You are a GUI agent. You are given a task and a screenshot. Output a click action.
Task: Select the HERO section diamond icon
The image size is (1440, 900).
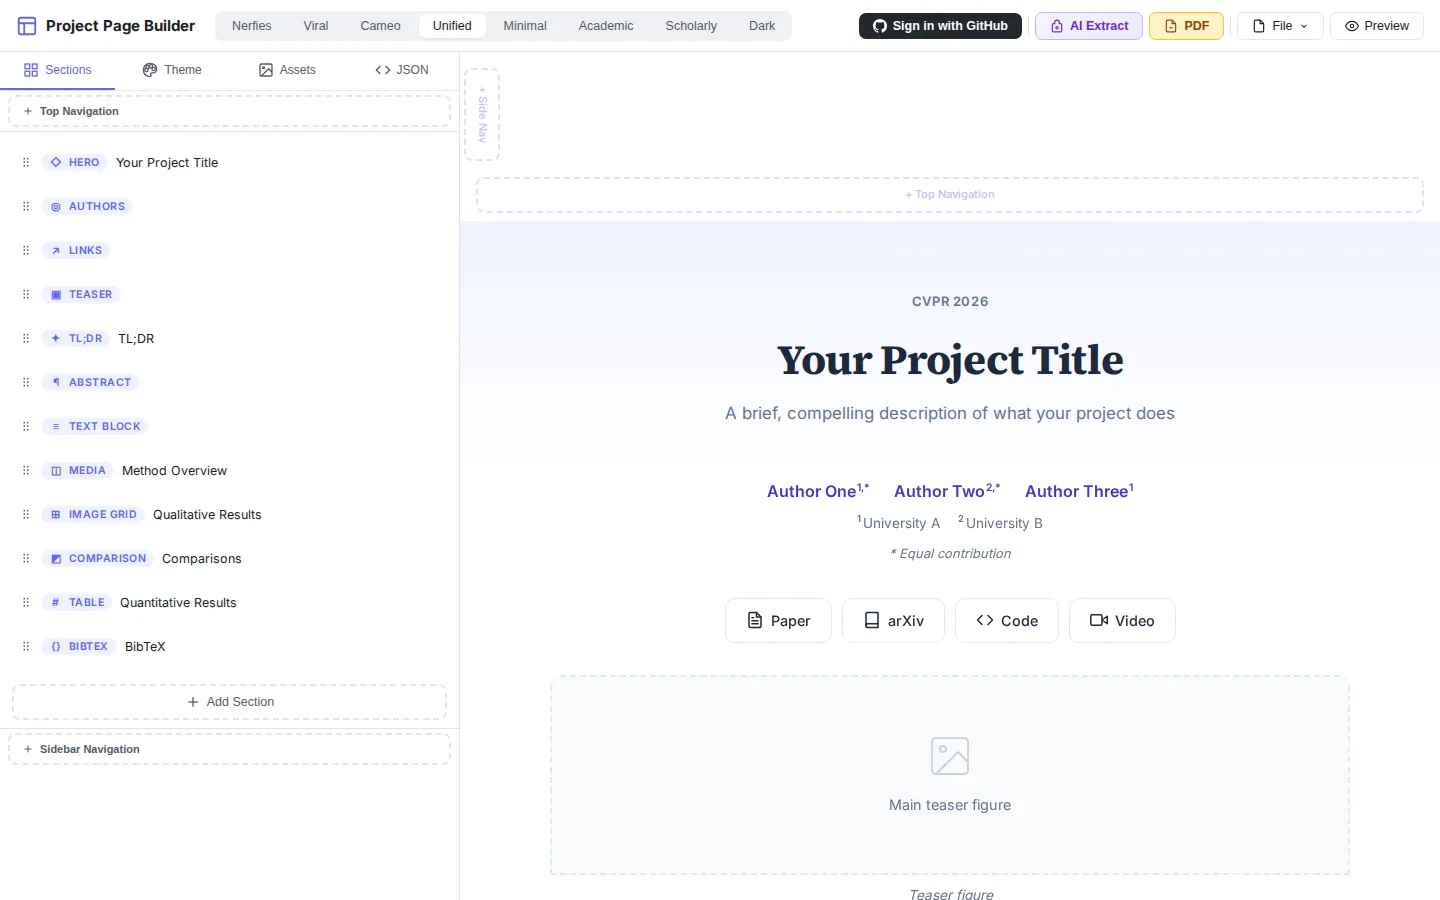coord(56,162)
